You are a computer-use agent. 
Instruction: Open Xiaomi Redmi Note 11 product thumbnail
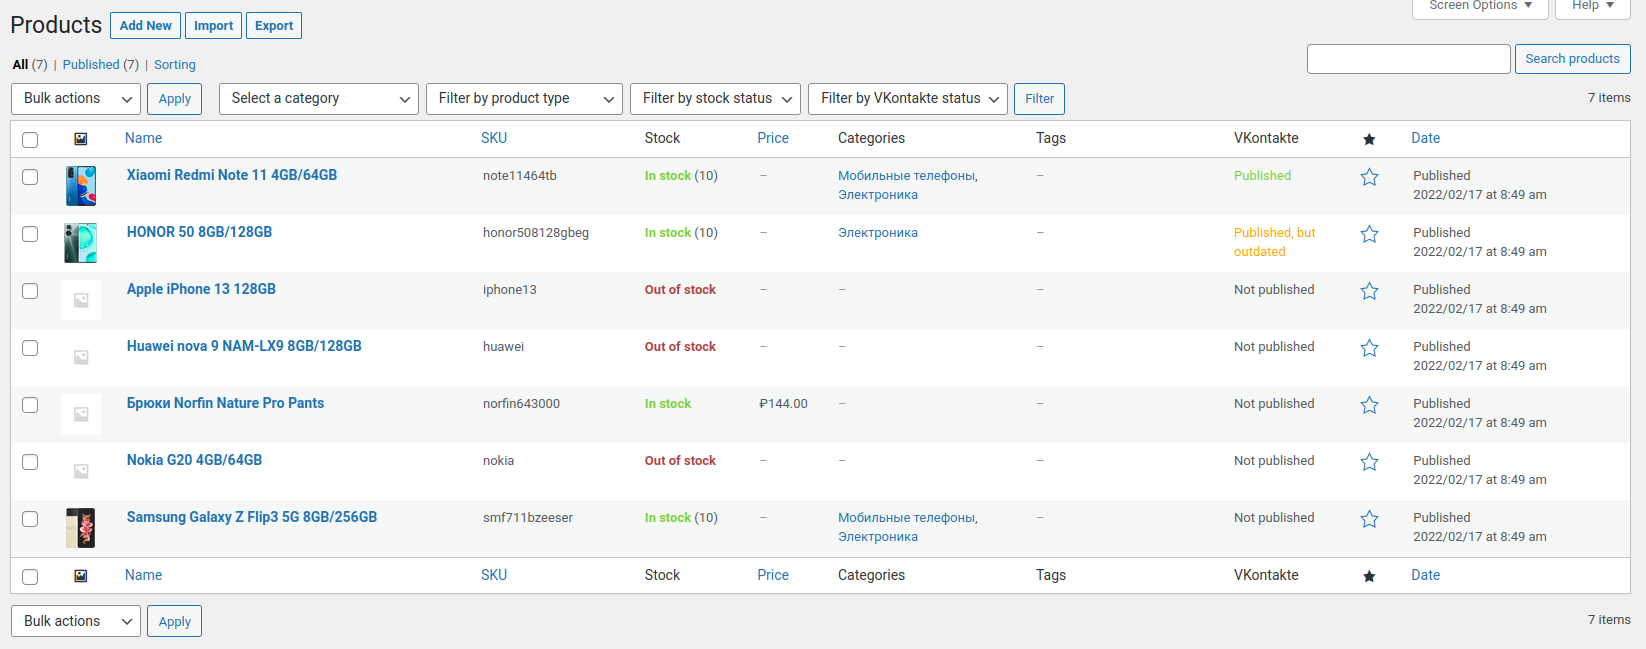click(x=81, y=186)
